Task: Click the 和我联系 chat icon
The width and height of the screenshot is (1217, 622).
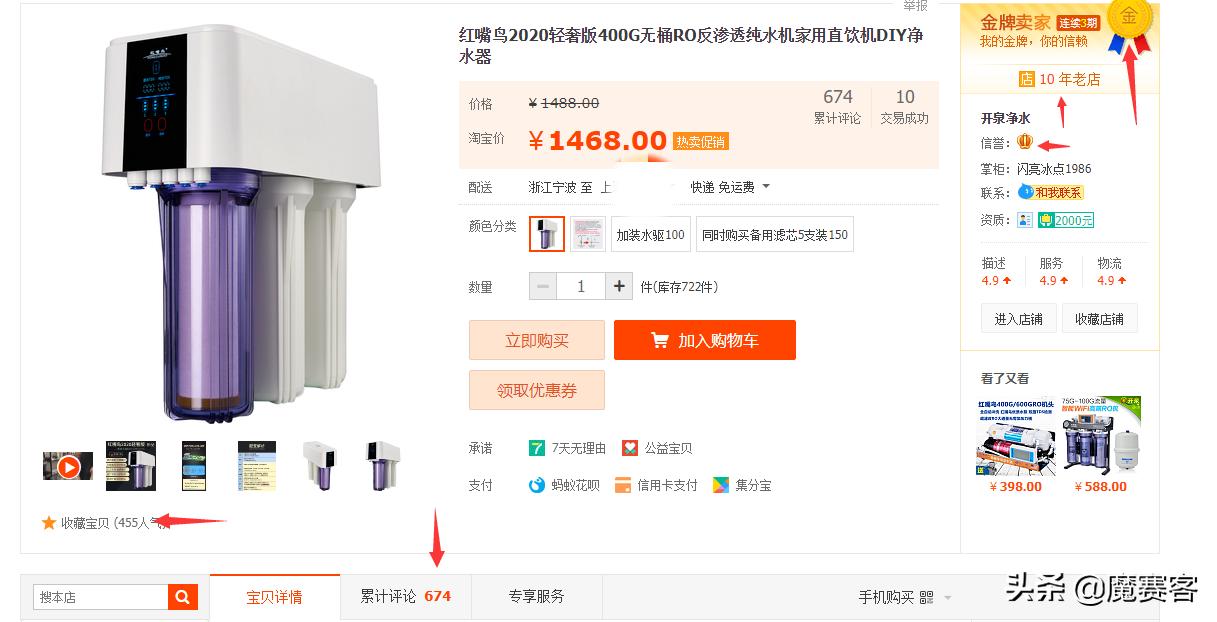Action: [x=1025, y=192]
